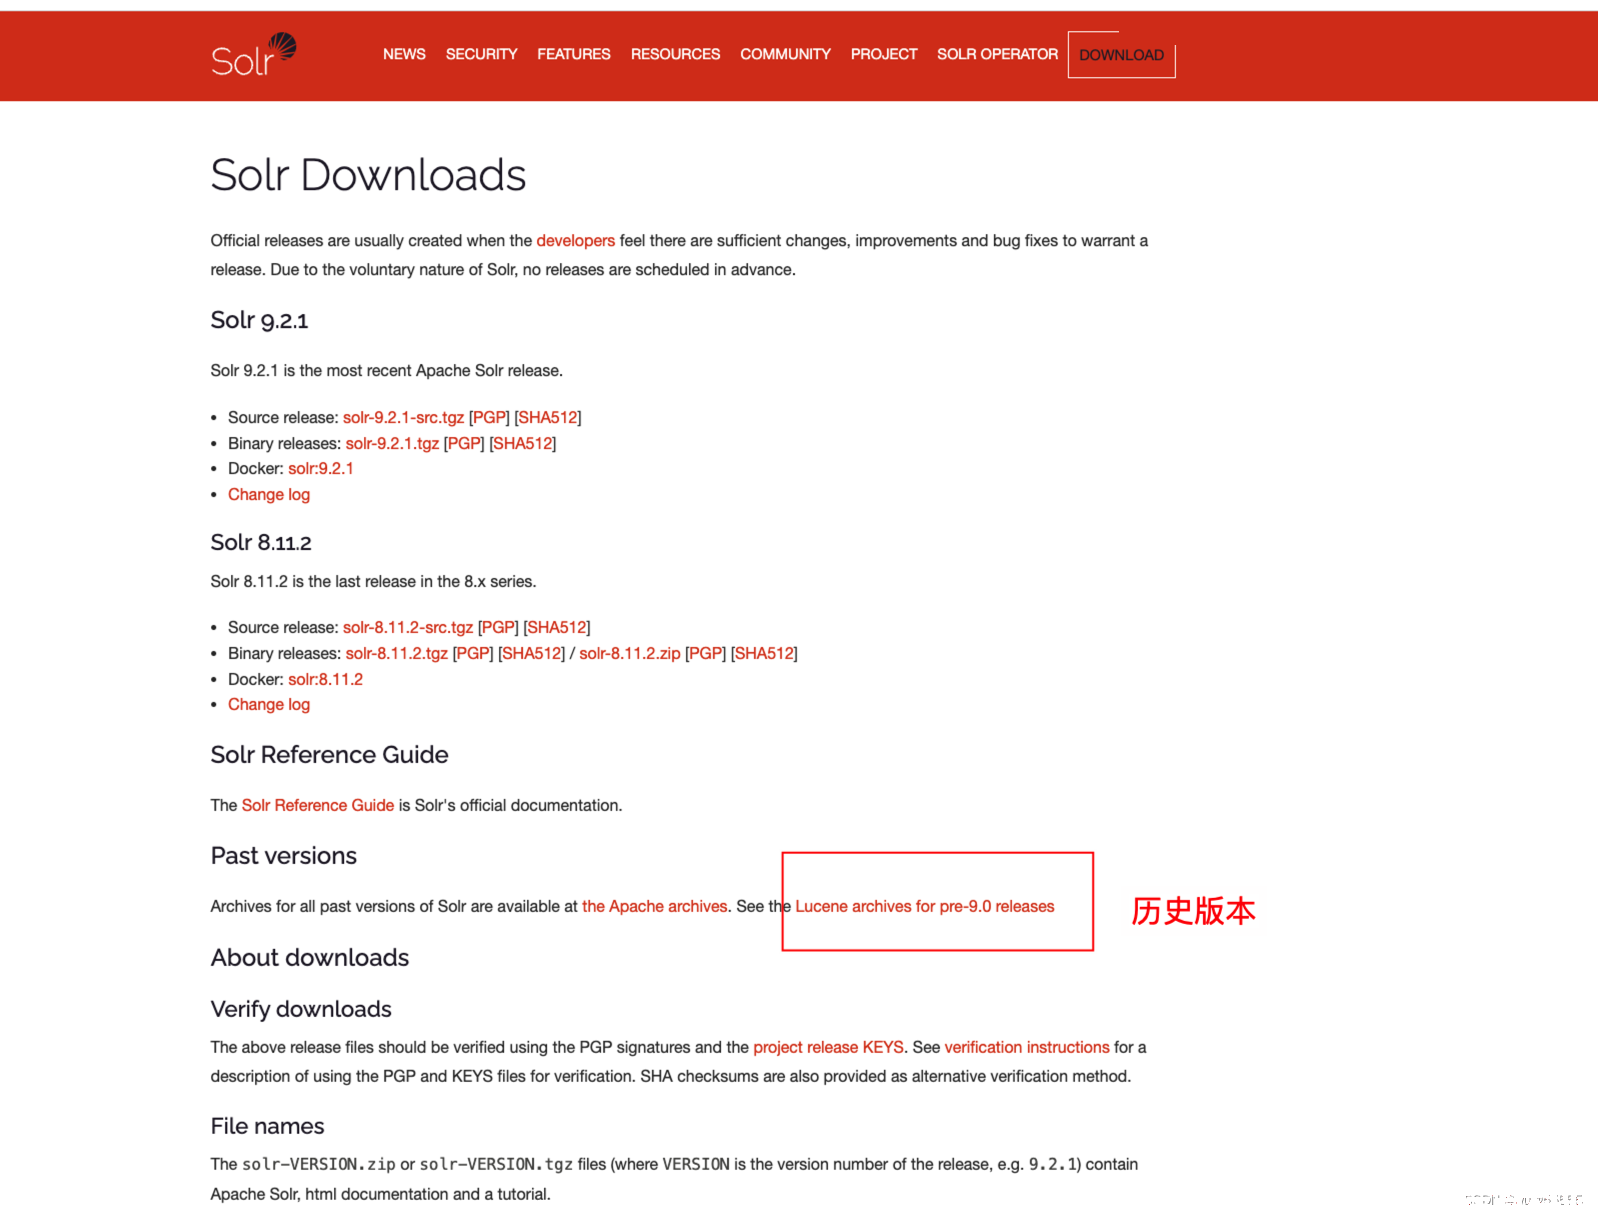Open project release KEYS link

pos(828,1047)
